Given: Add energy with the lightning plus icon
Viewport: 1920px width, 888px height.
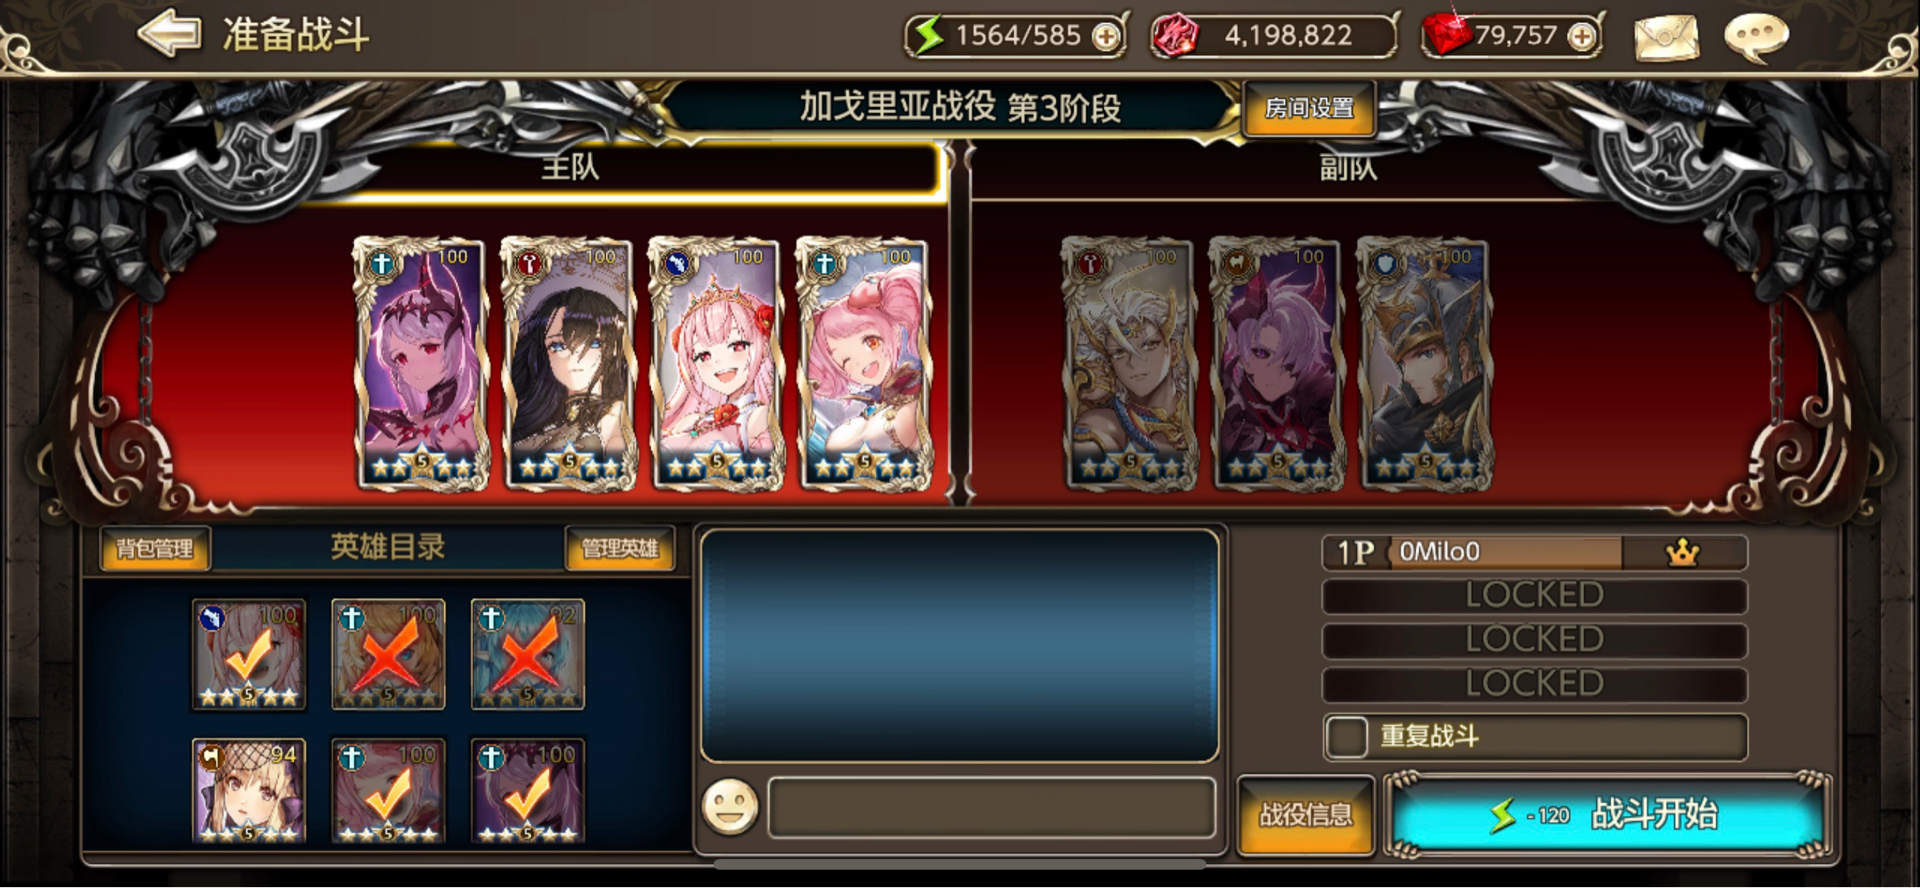Looking at the screenshot, I should [1106, 37].
